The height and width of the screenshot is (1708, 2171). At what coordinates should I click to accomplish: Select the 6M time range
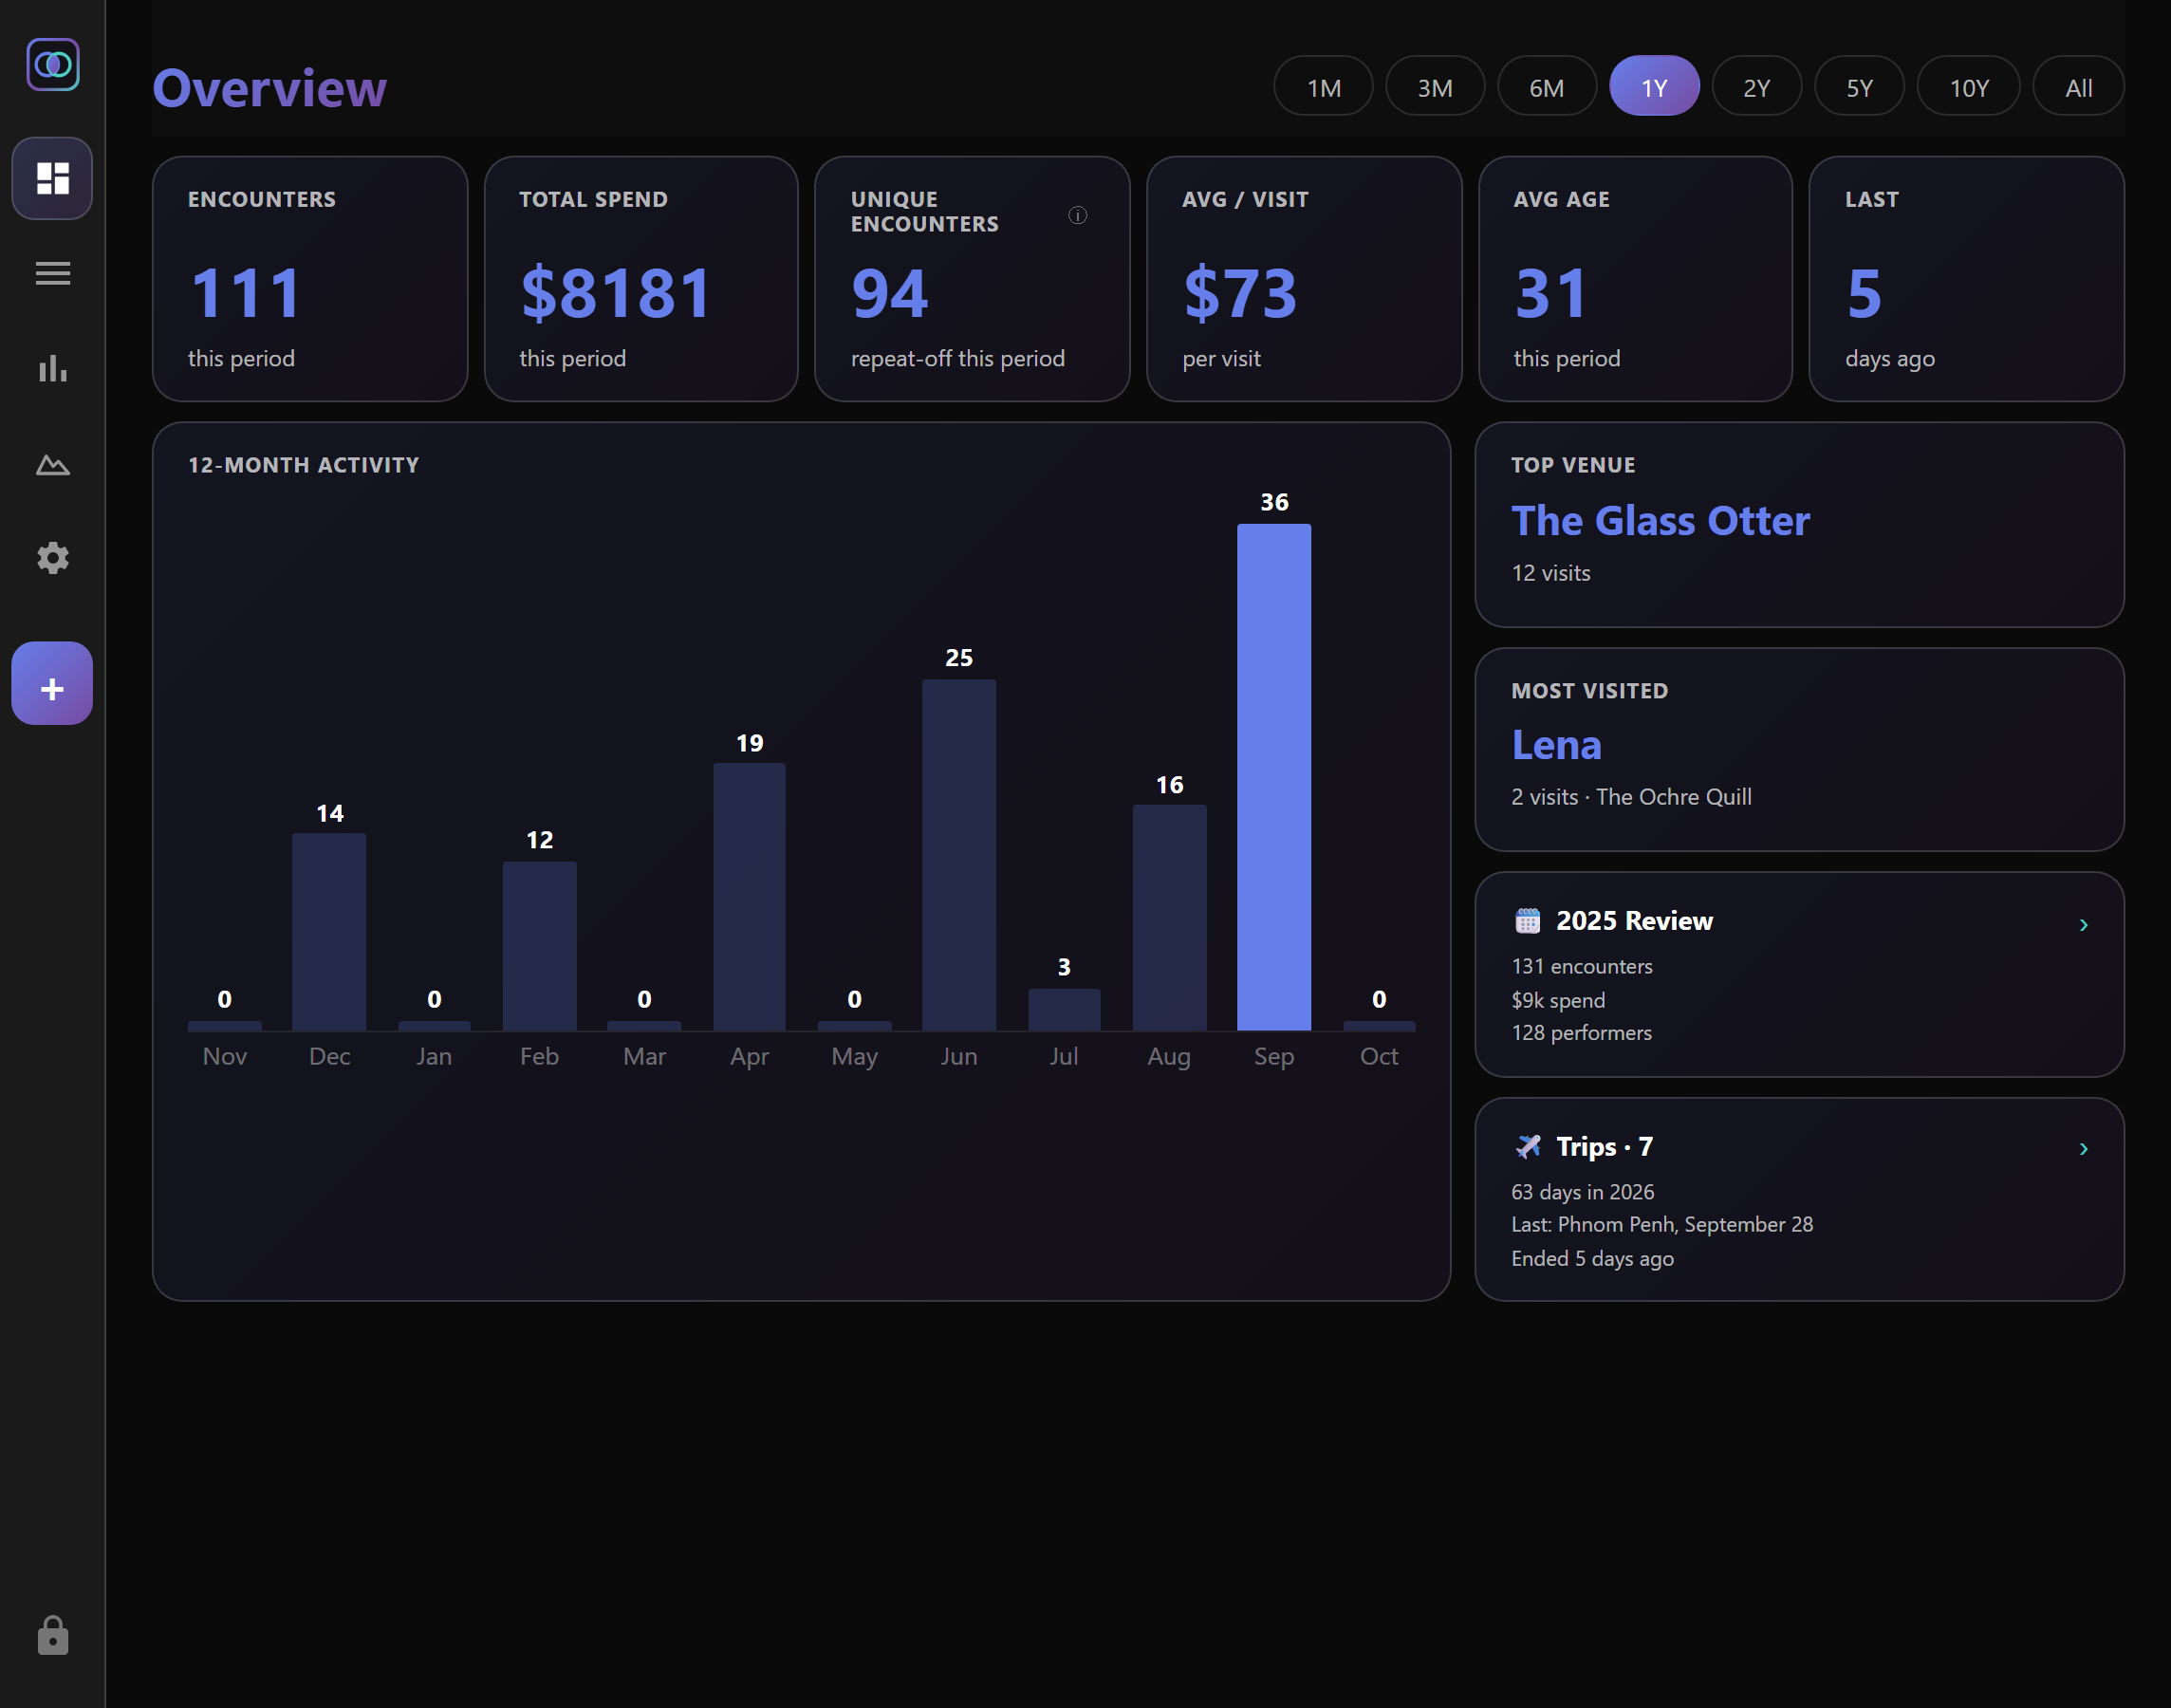tap(1546, 87)
